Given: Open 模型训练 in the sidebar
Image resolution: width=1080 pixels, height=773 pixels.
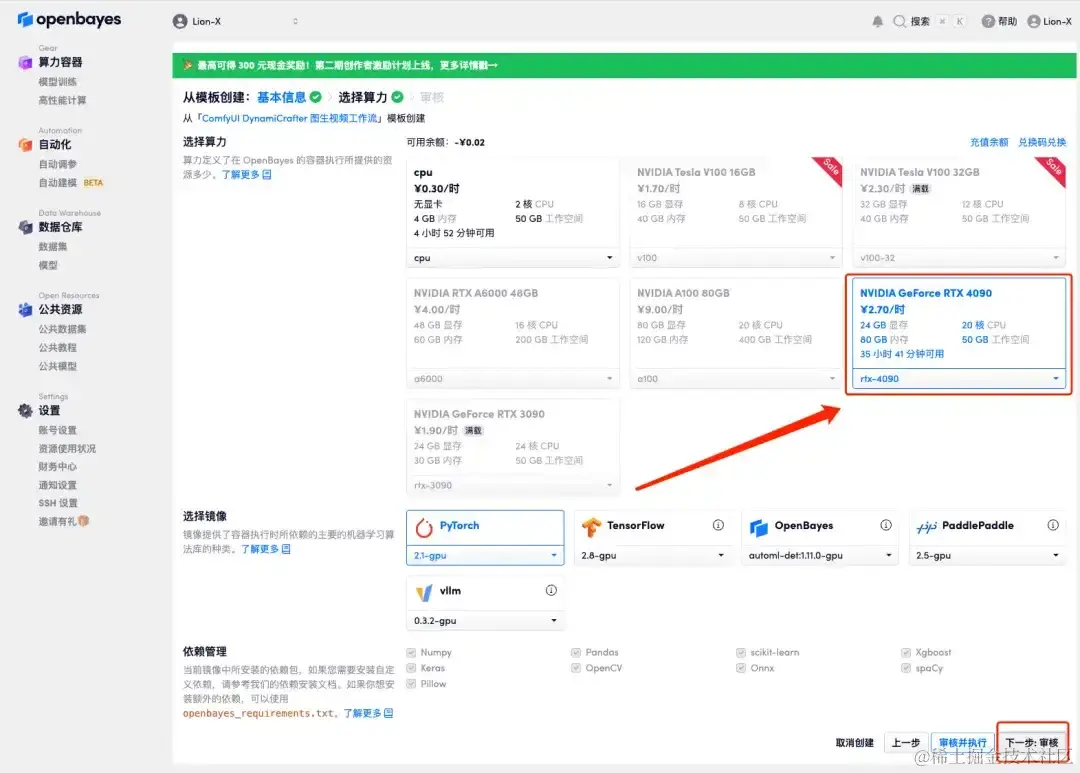Looking at the screenshot, I should point(58,82).
